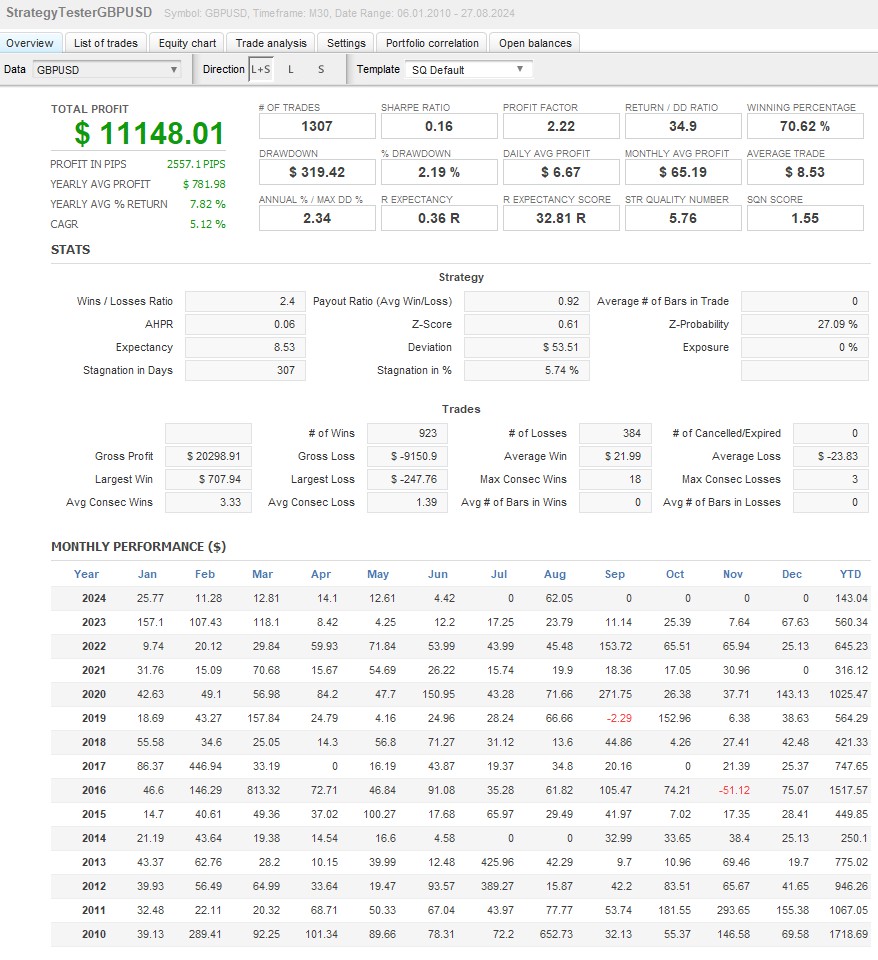The width and height of the screenshot is (878, 960).
Task: Click the Largest Loss field $ -247.76
Action: (407, 479)
